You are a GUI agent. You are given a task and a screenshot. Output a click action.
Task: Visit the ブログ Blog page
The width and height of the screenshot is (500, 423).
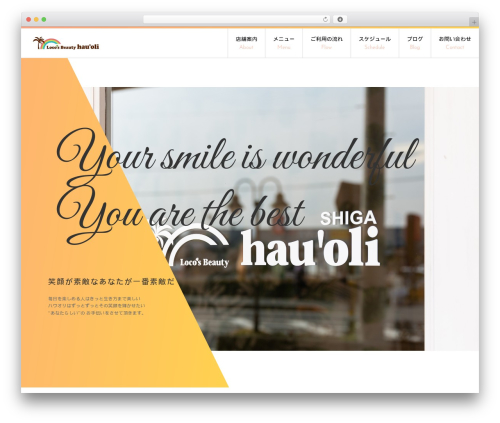coord(415,43)
